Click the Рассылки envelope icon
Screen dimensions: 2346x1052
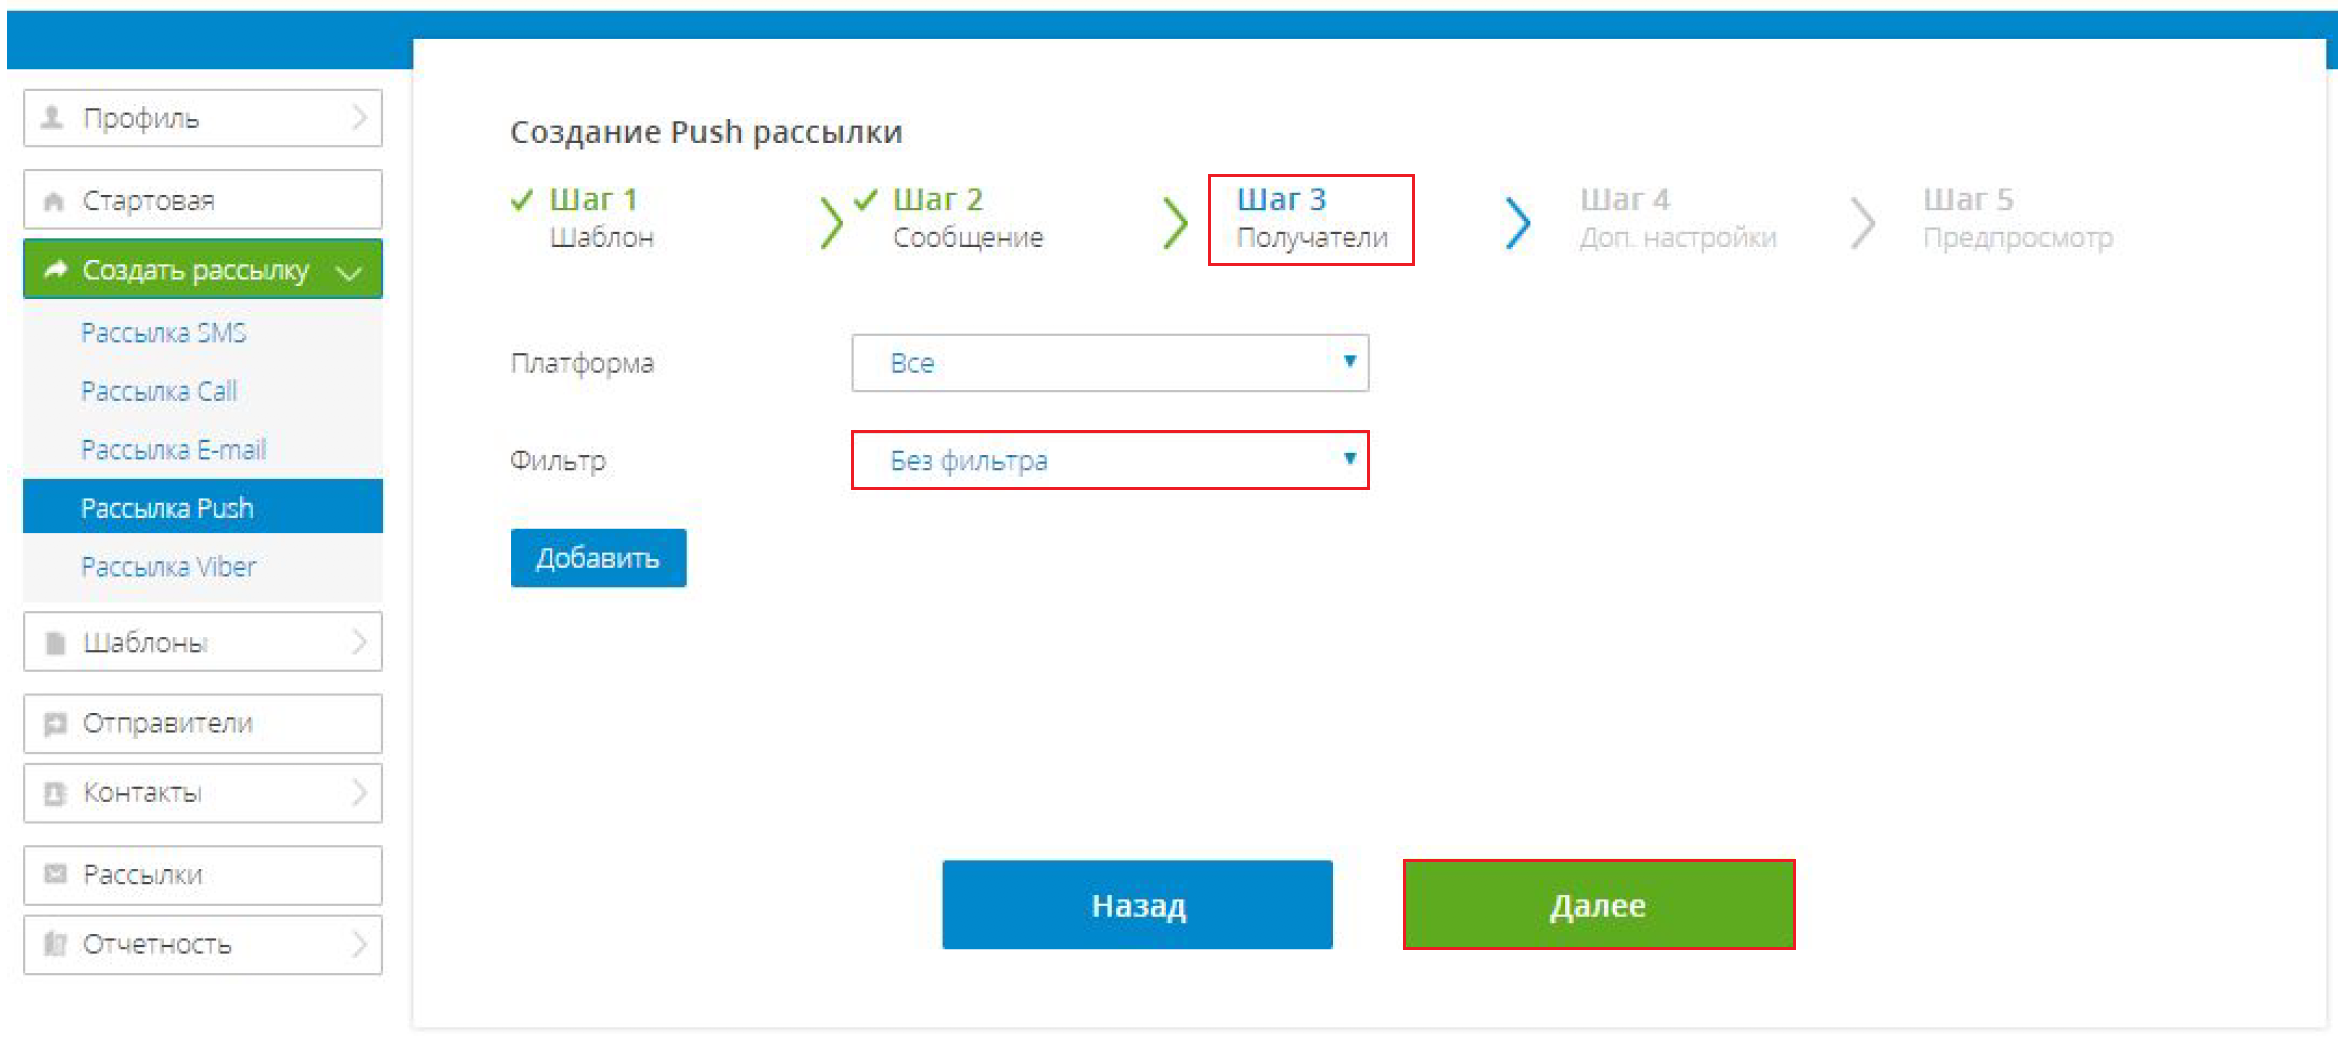(x=55, y=874)
